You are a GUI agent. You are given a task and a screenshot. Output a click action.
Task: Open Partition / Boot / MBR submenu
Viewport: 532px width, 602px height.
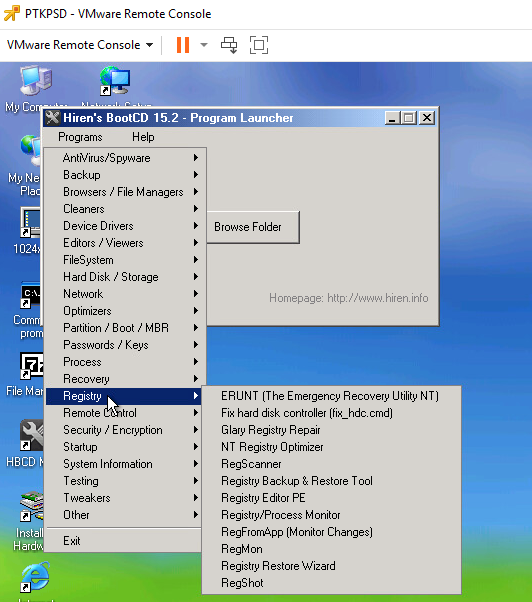click(x=126, y=328)
